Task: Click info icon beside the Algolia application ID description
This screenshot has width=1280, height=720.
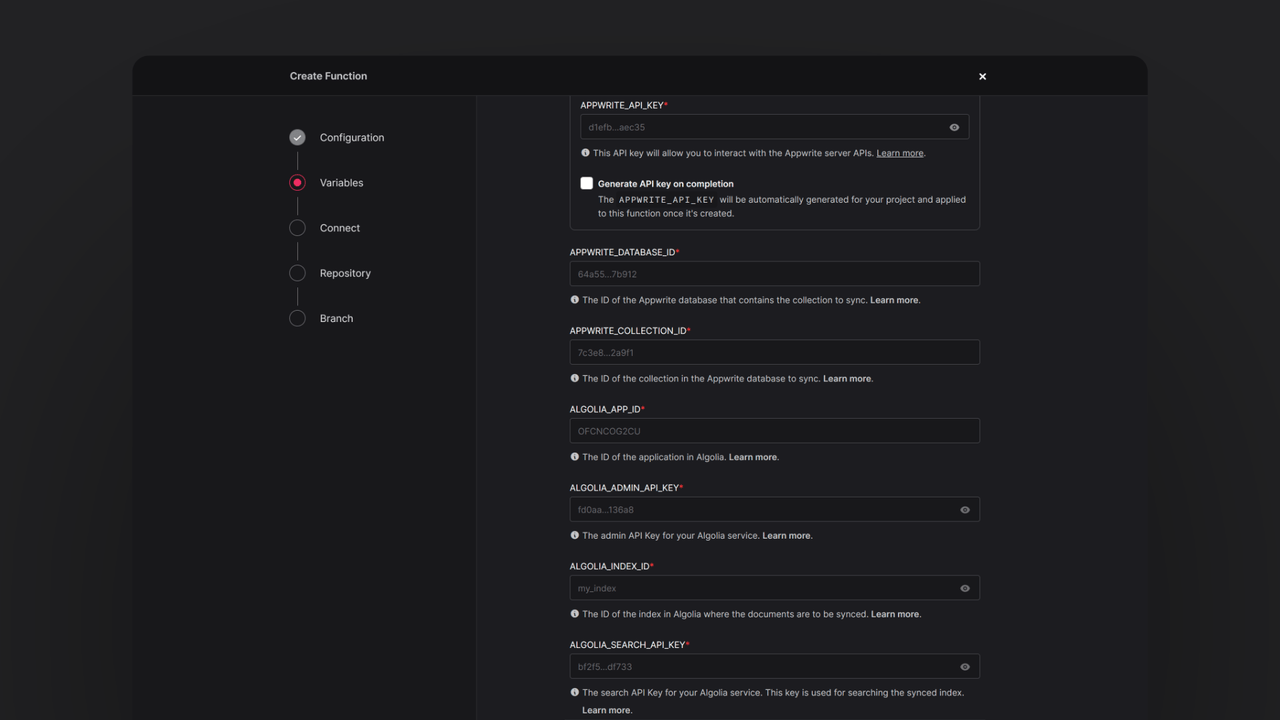Action: coord(574,457)
